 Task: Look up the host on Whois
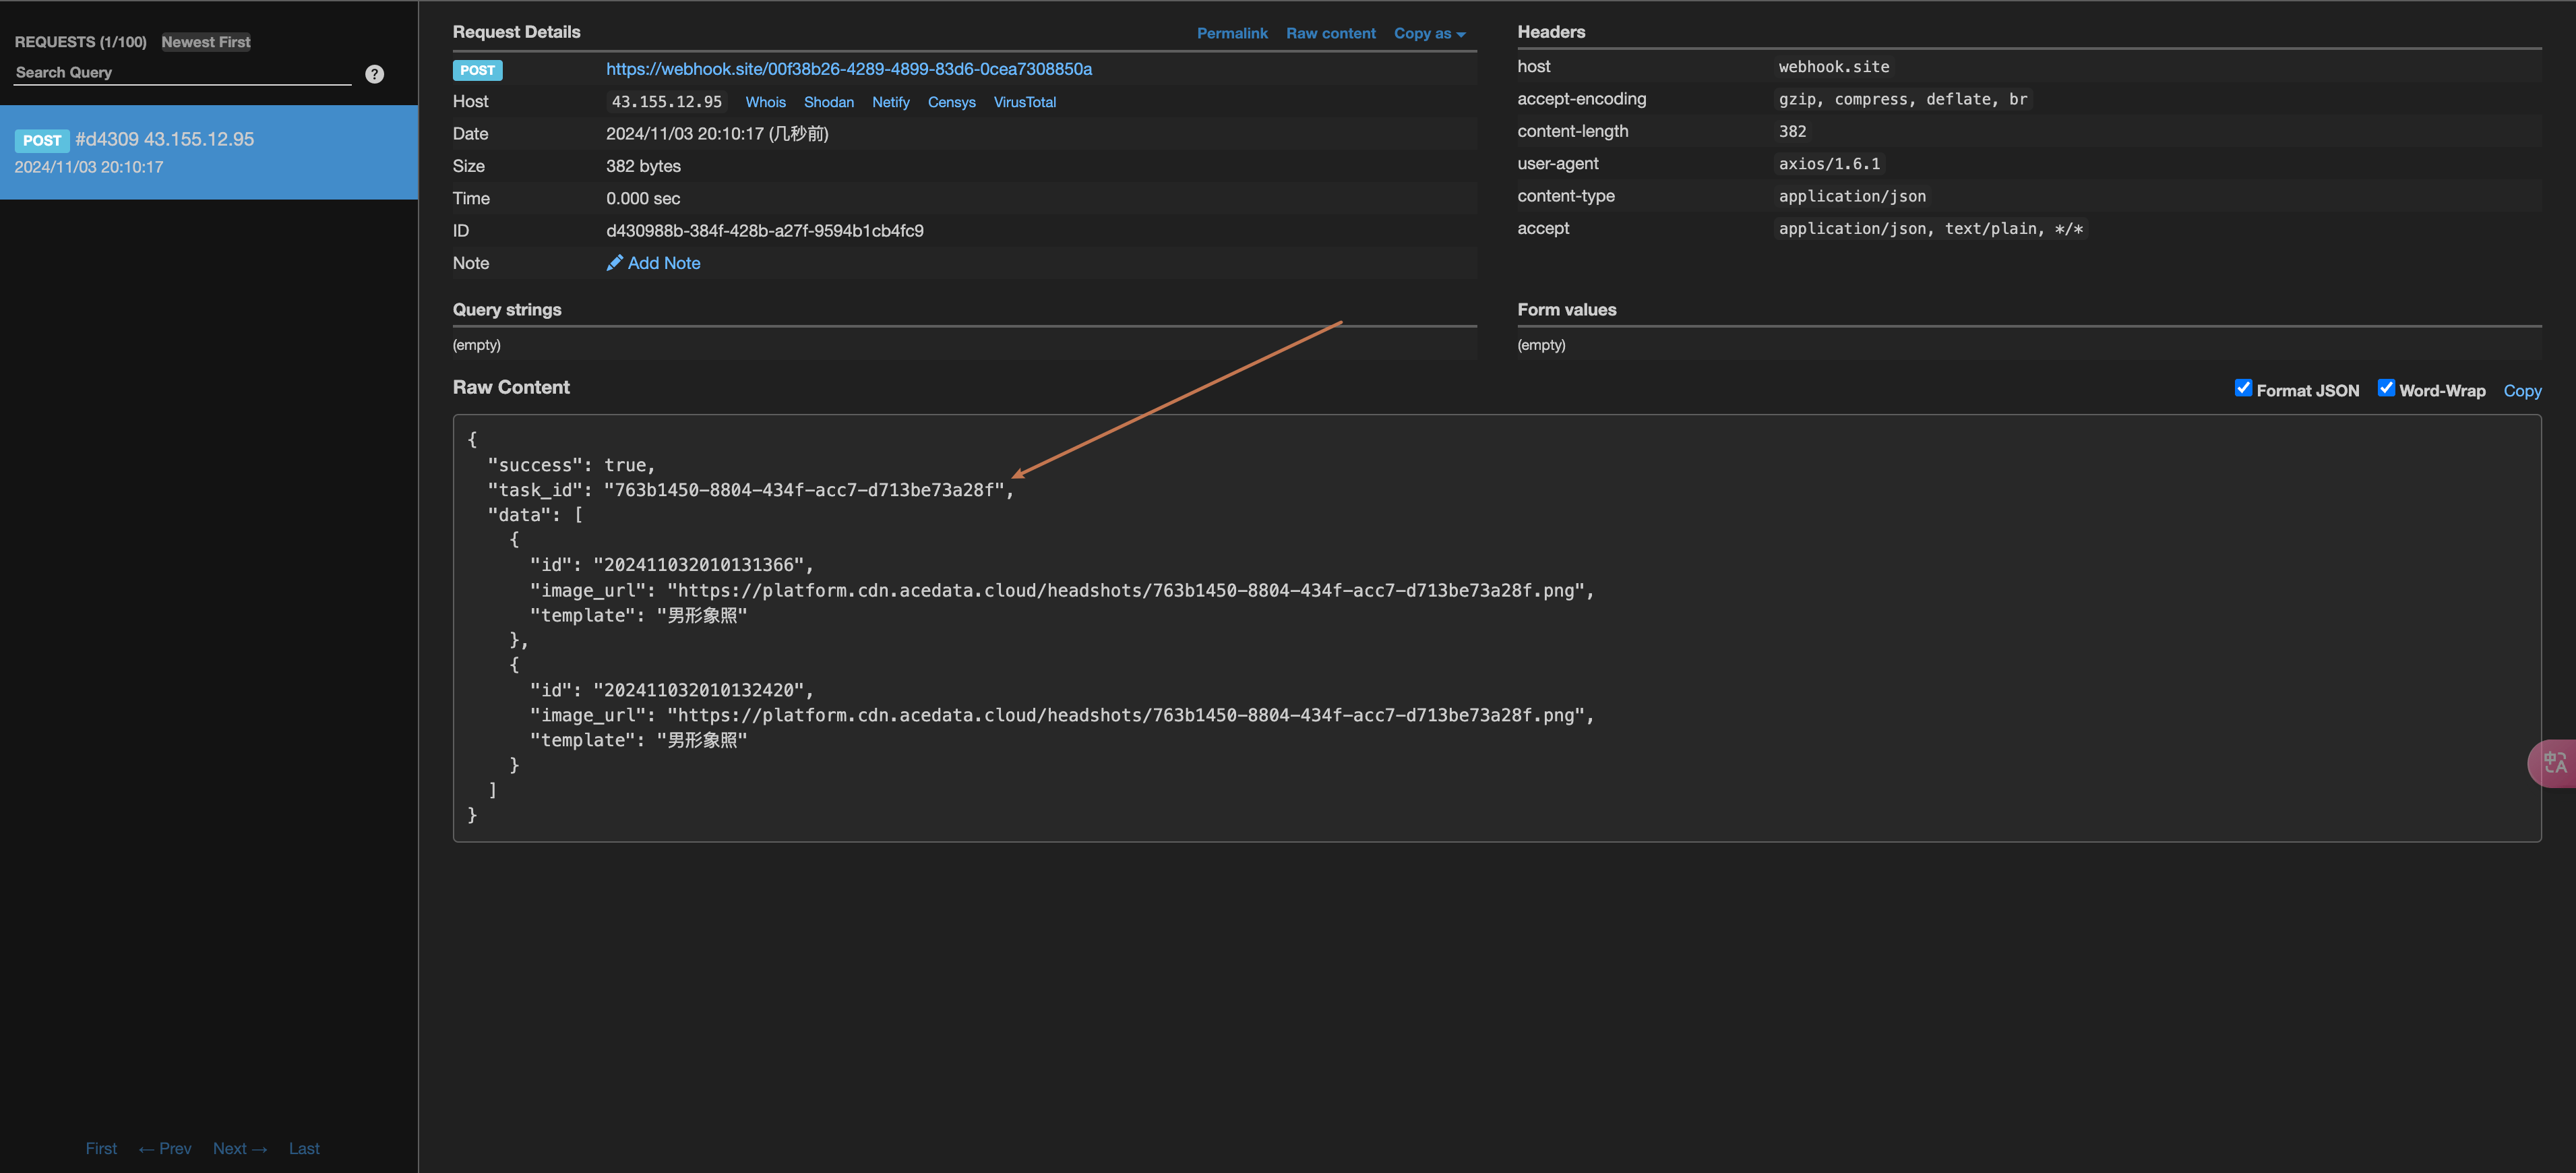pos(765,102)
